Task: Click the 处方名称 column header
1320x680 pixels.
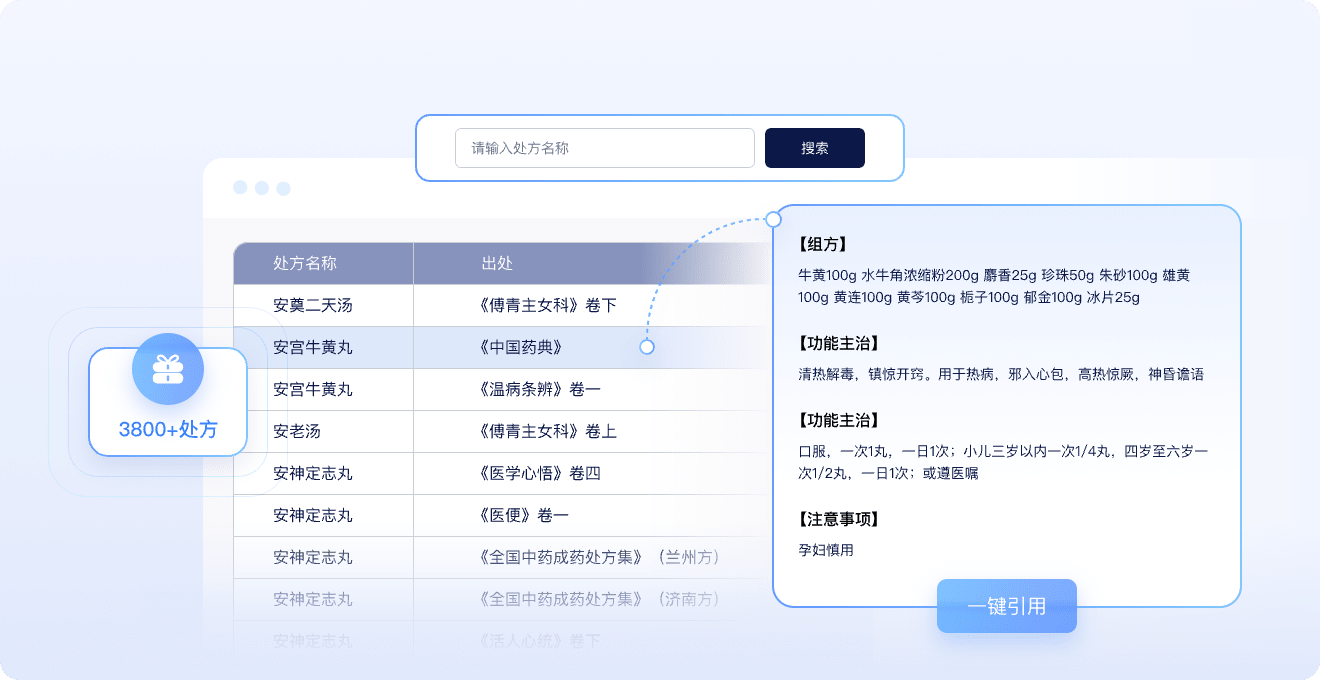Action: click(x=305, y=264)
